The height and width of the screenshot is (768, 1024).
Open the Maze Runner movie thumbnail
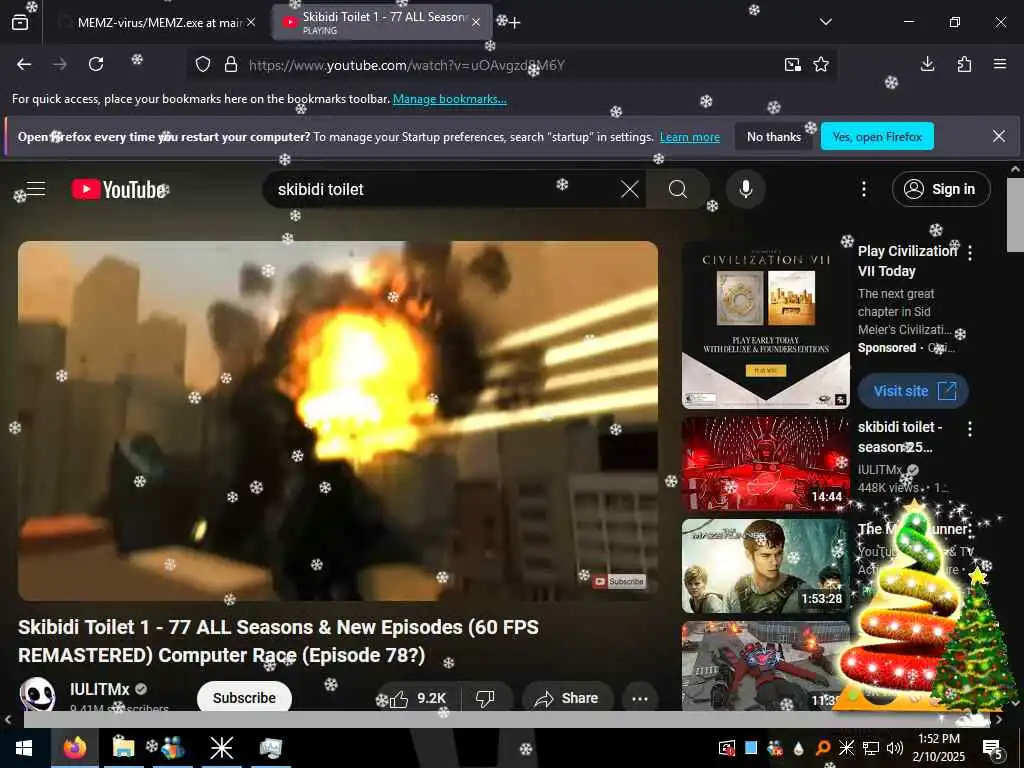pos(765,566)
